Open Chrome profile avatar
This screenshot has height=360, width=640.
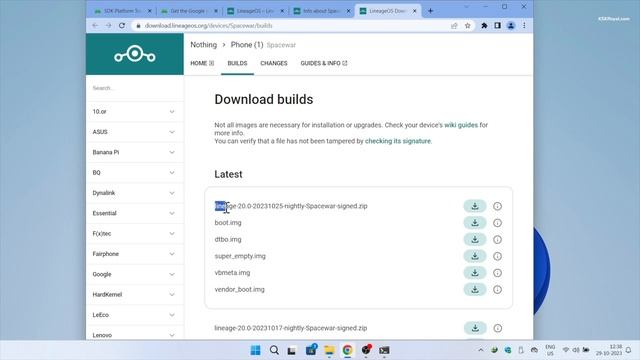[x=511, y=25]
